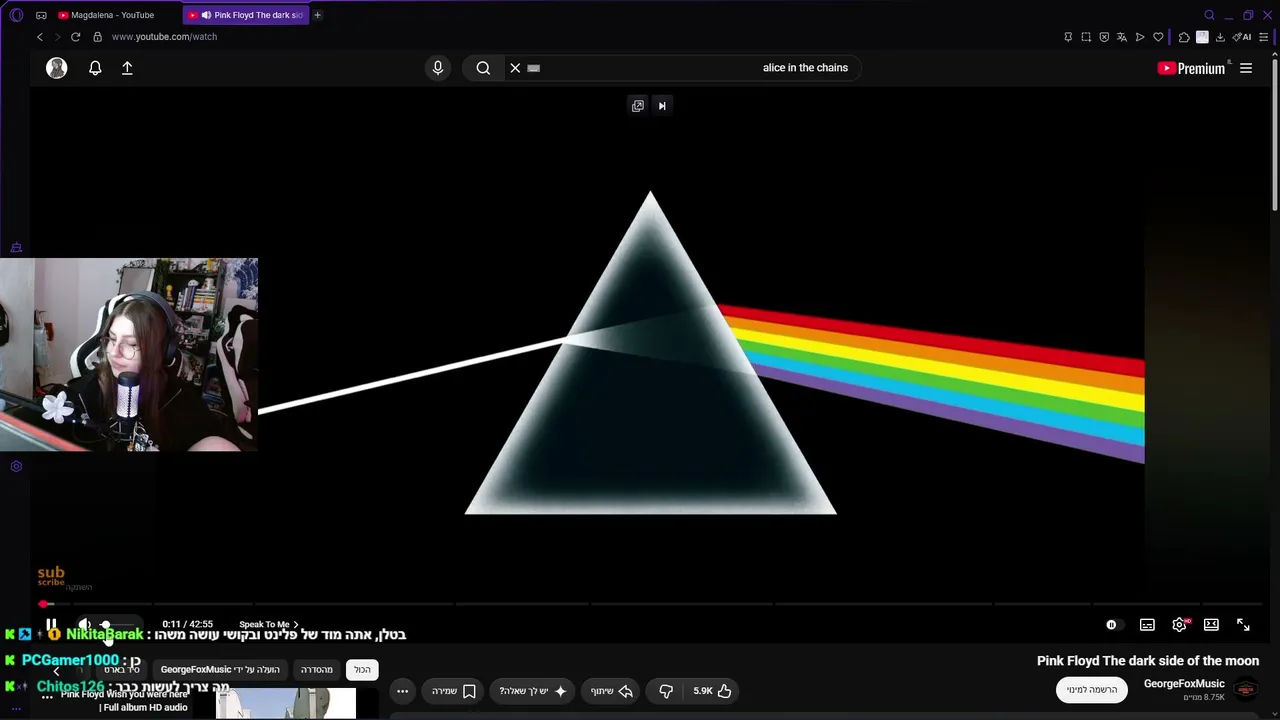Take a snapshot with Opera toolbar
Image resolution: width=1280 pixels, height=720 pixels.
coord(1086,37)
